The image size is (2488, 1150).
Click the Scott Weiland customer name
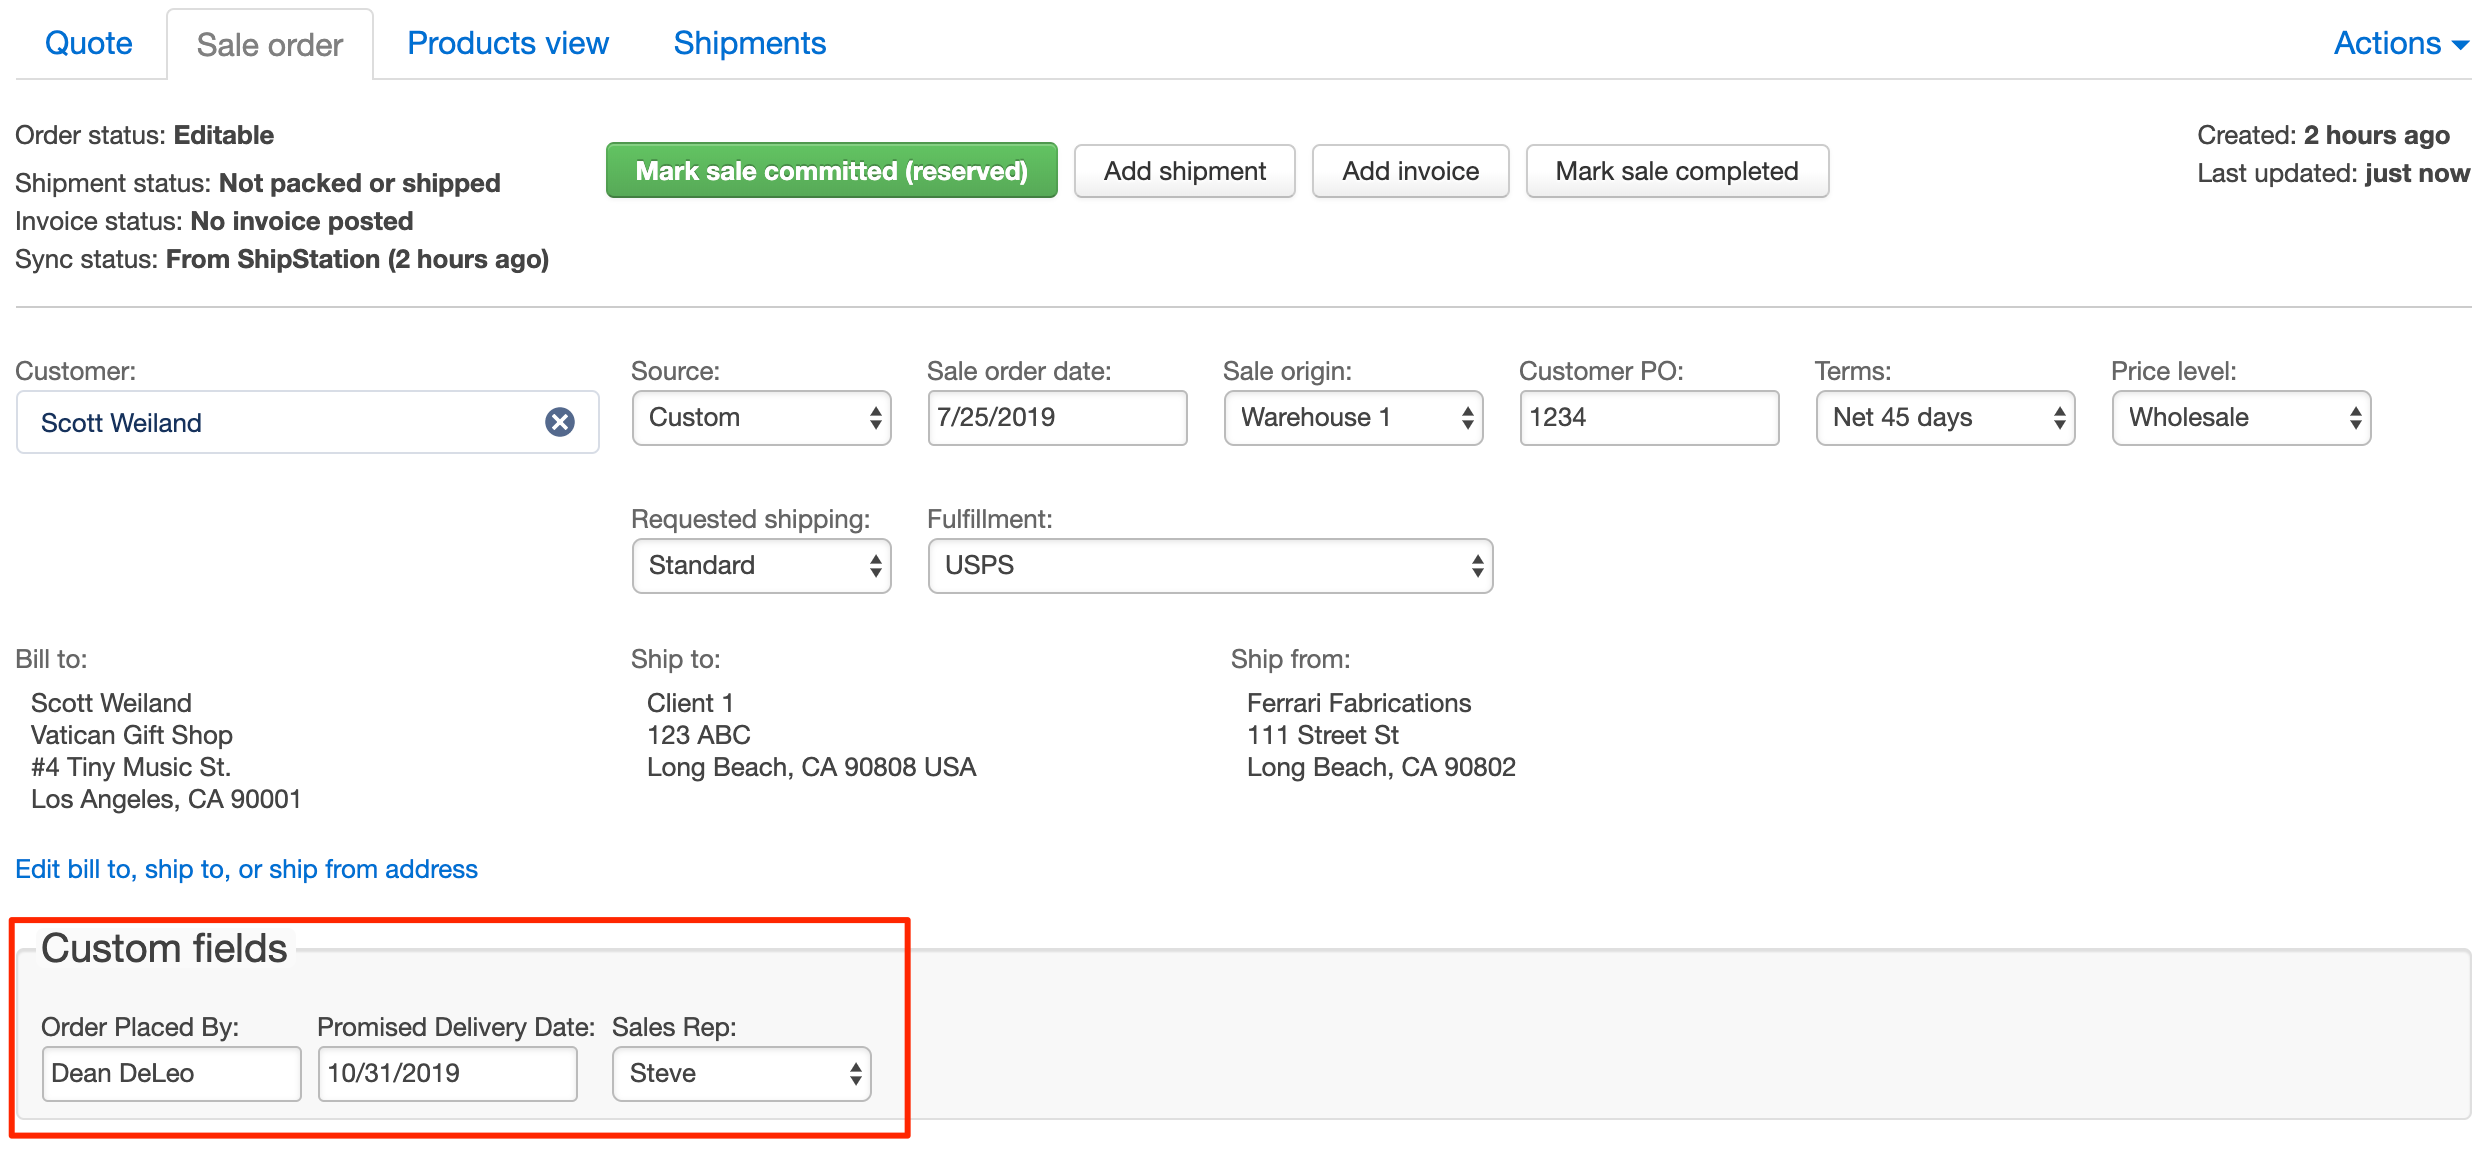pos(121,423)
